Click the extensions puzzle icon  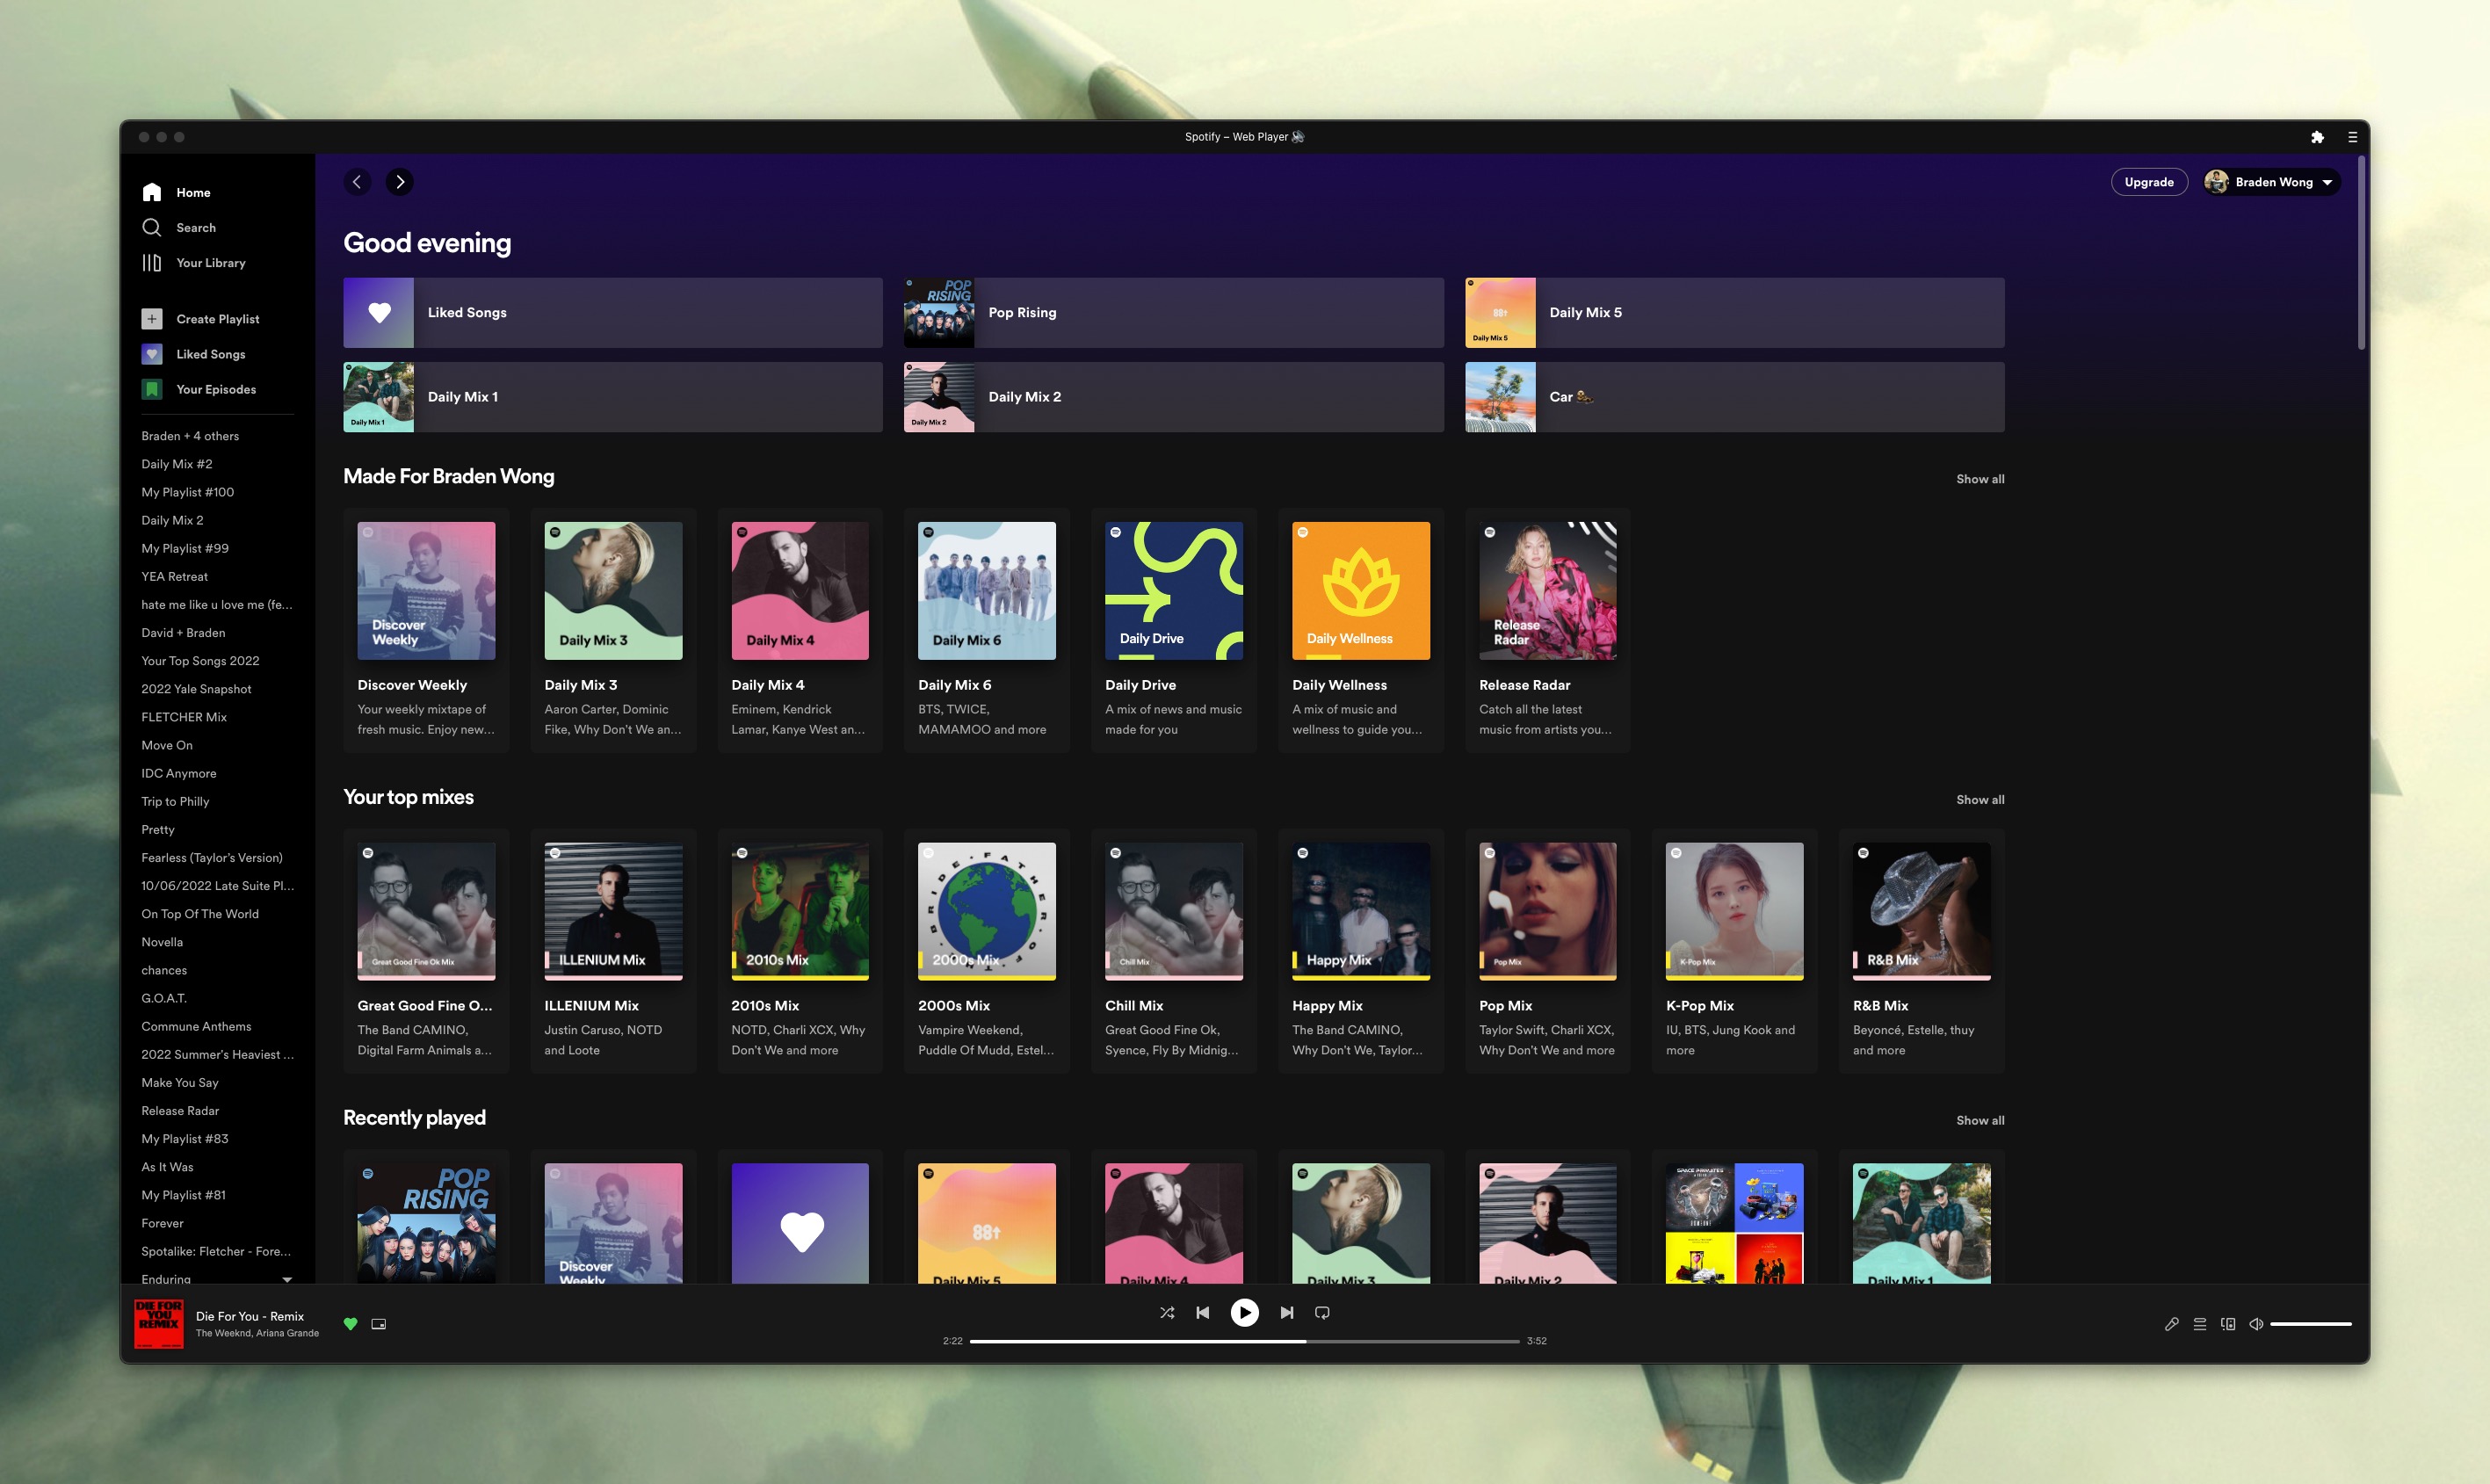[x=2317, y=137]
